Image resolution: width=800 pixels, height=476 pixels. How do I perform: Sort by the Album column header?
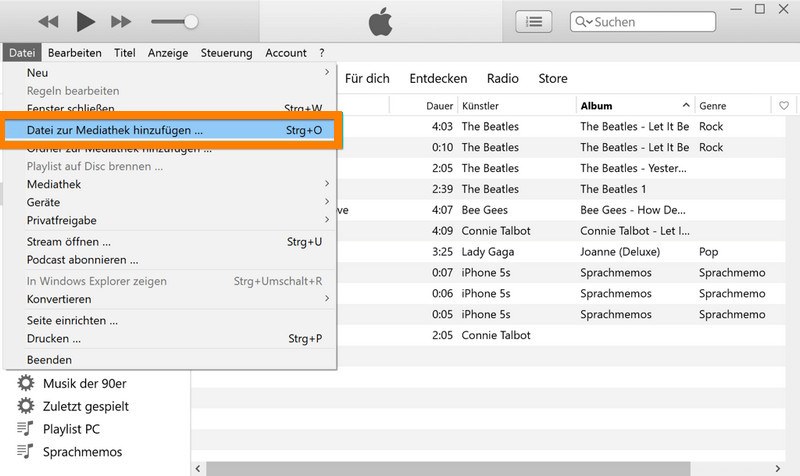(596, 106)
